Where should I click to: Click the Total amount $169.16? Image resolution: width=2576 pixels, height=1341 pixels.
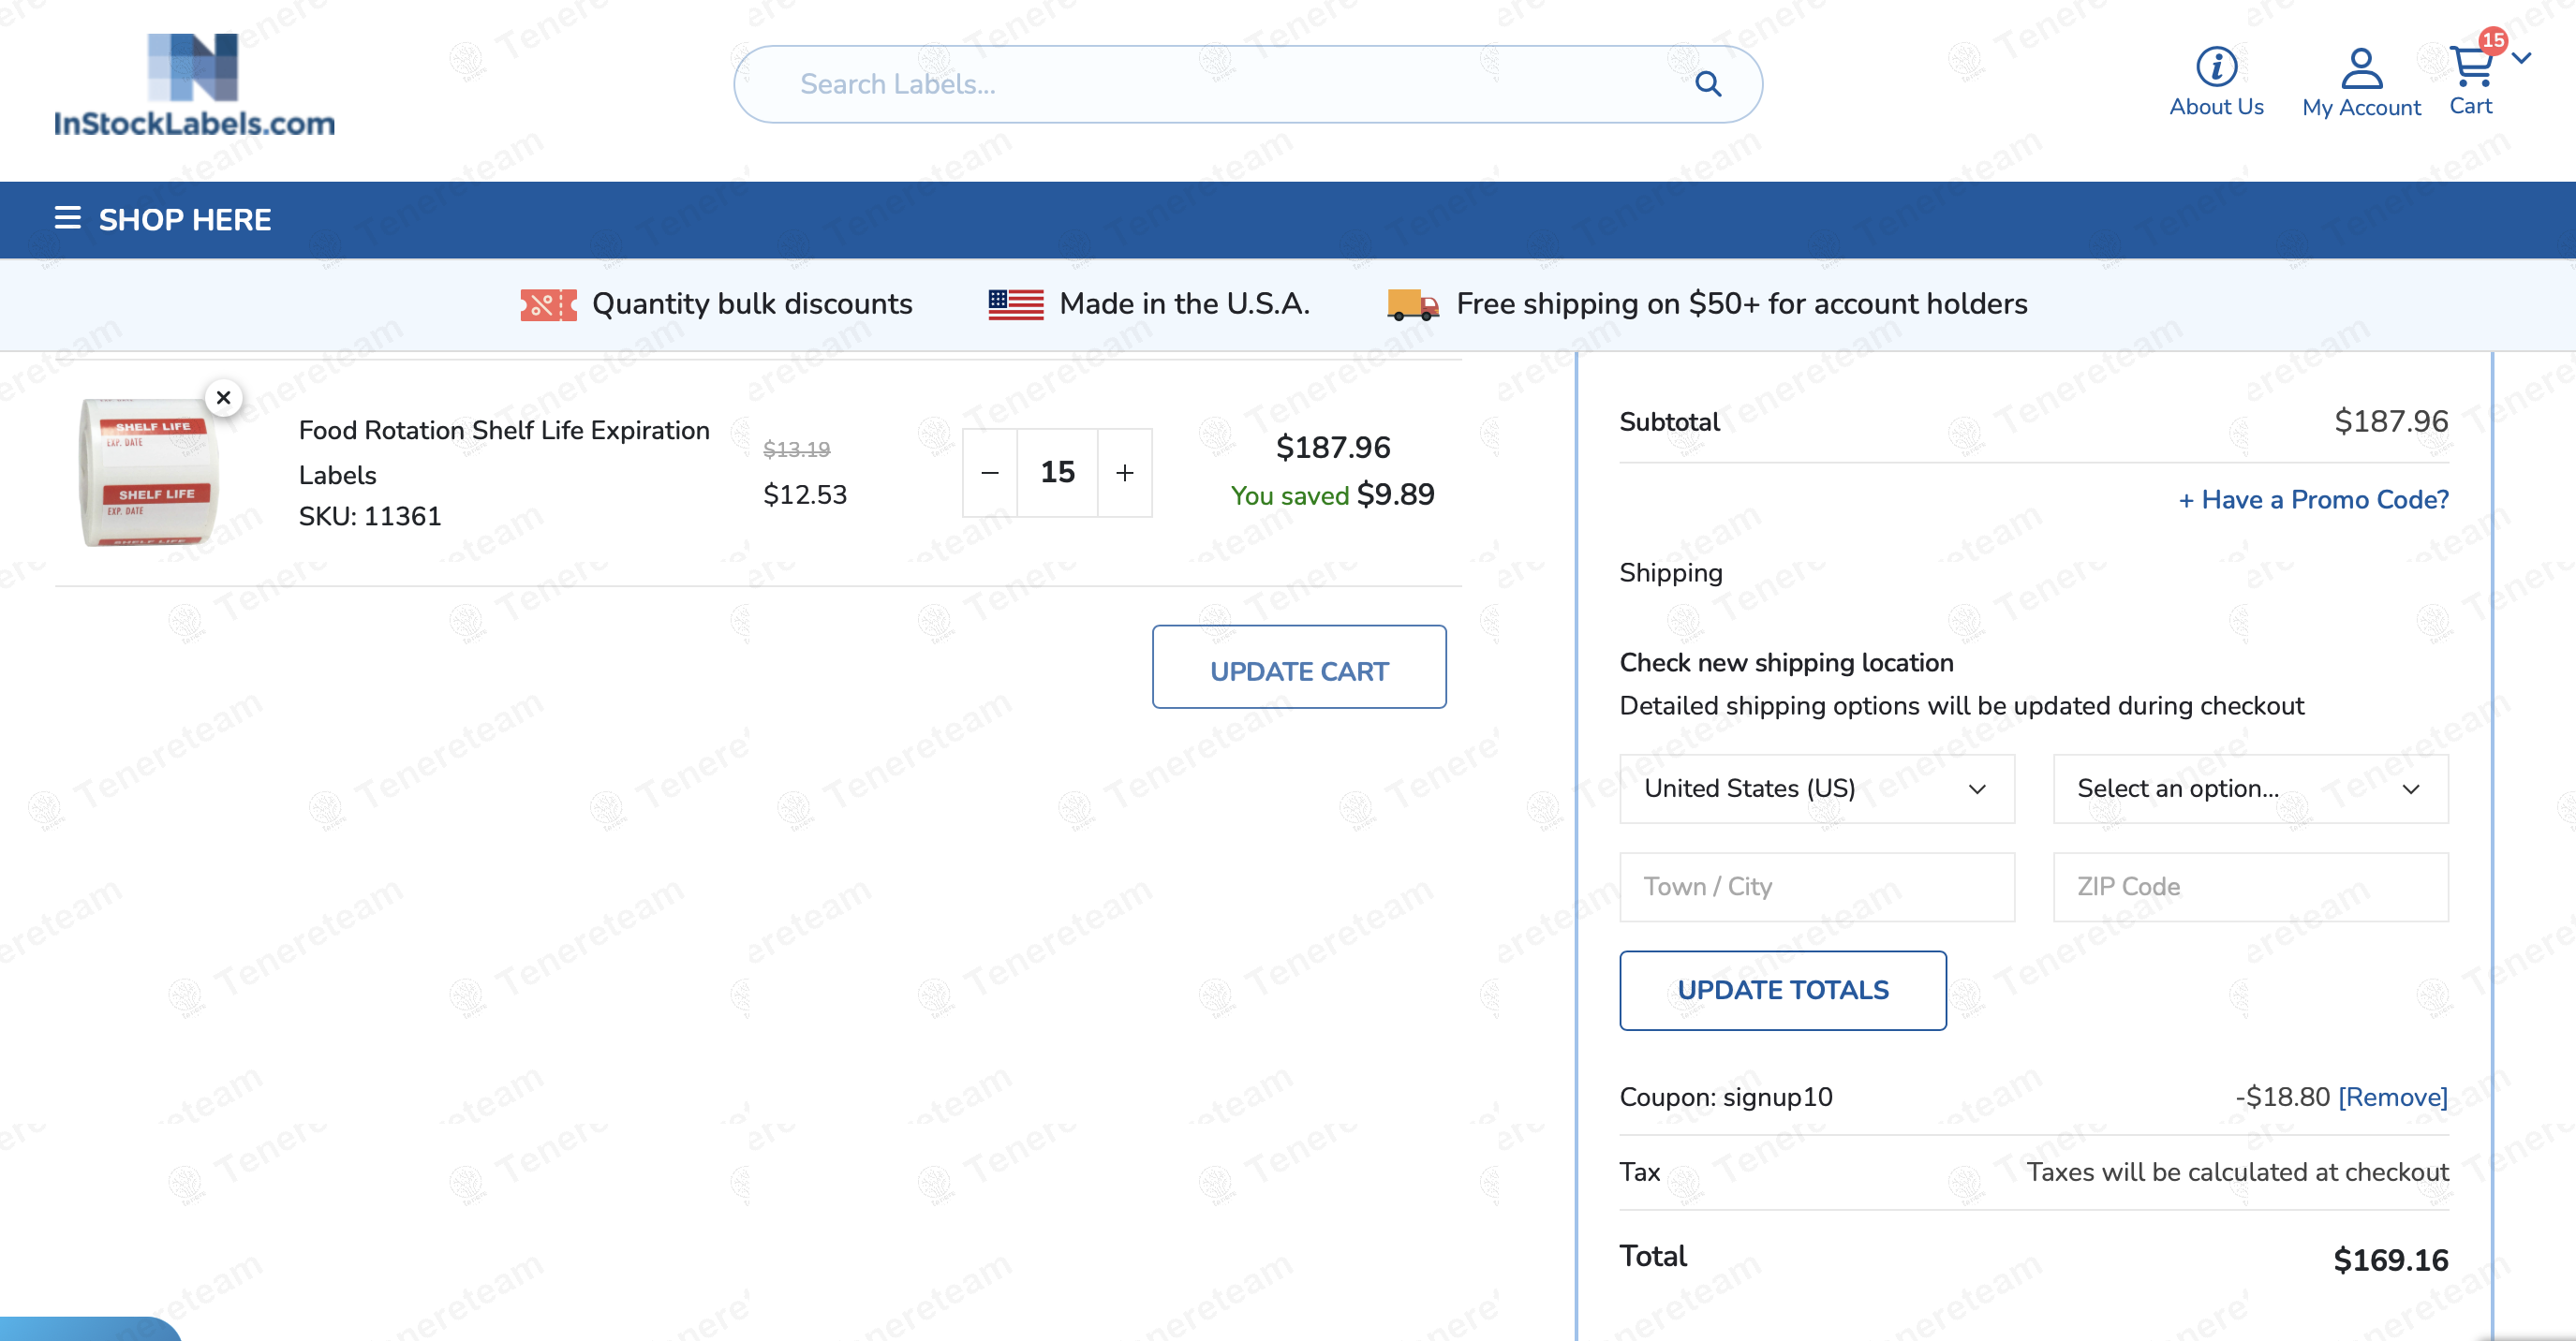point(2390,1260)
